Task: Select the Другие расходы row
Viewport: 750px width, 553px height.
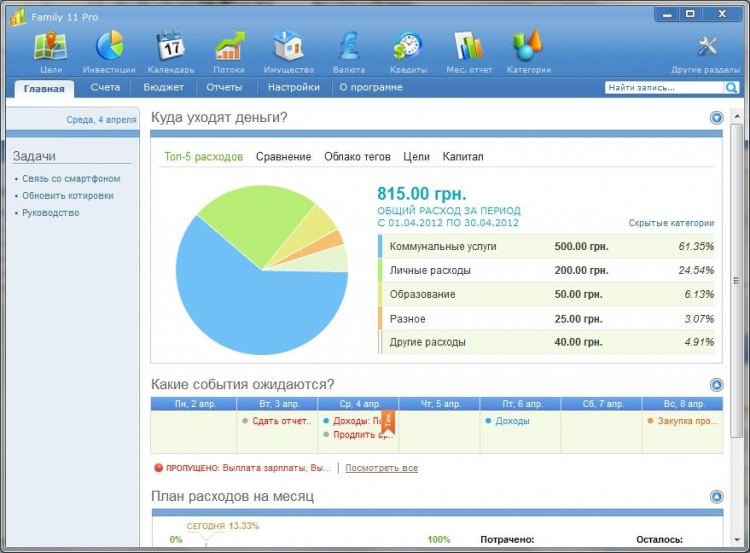Action: point(546,342)
